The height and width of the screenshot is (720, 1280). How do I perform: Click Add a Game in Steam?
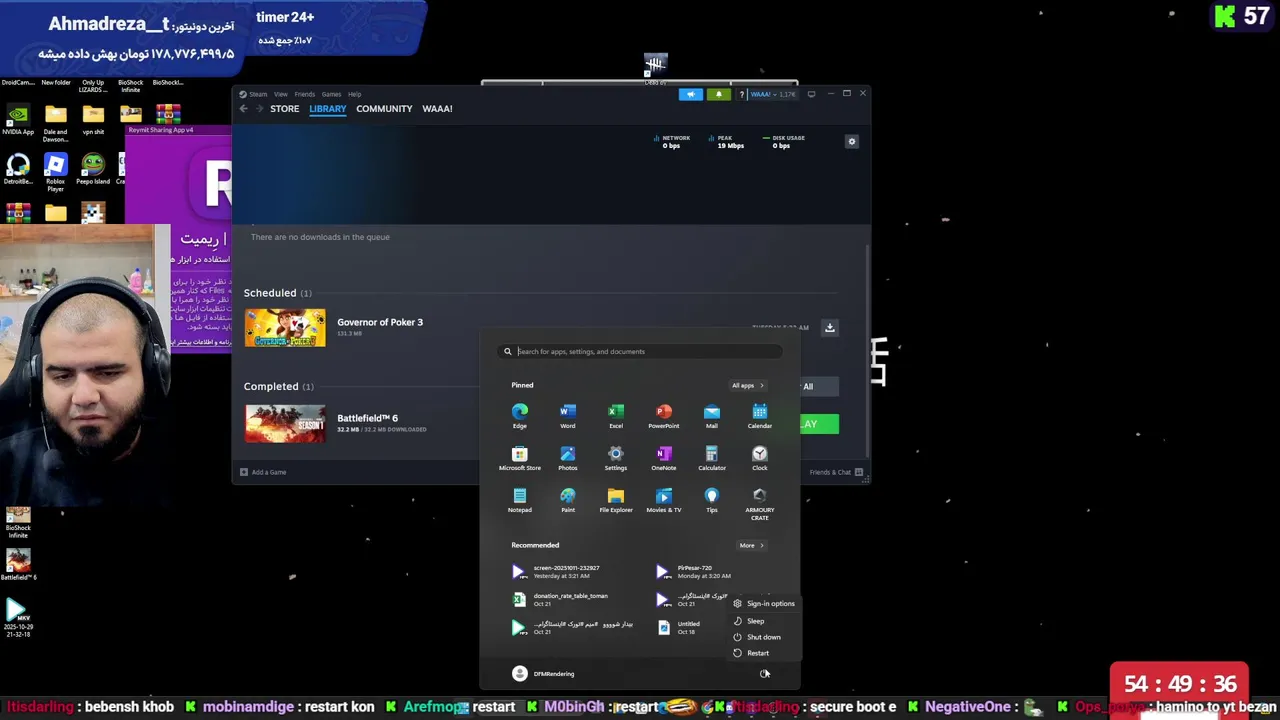(263, 472)
